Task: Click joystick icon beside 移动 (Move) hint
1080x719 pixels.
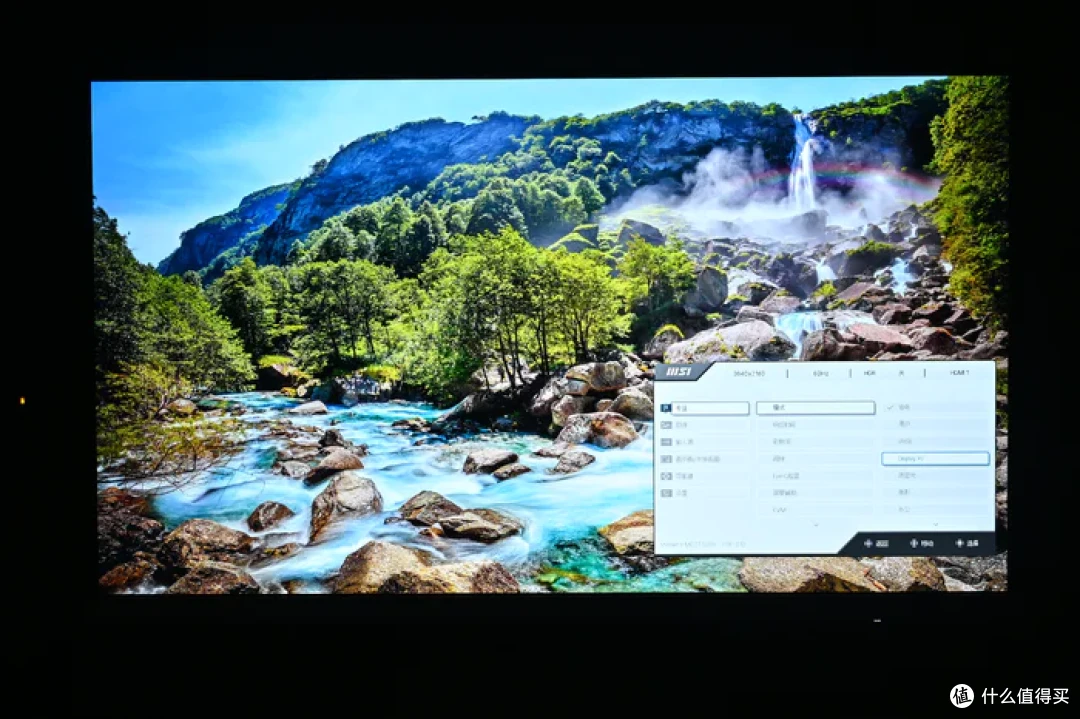Action: pos(913,543)
